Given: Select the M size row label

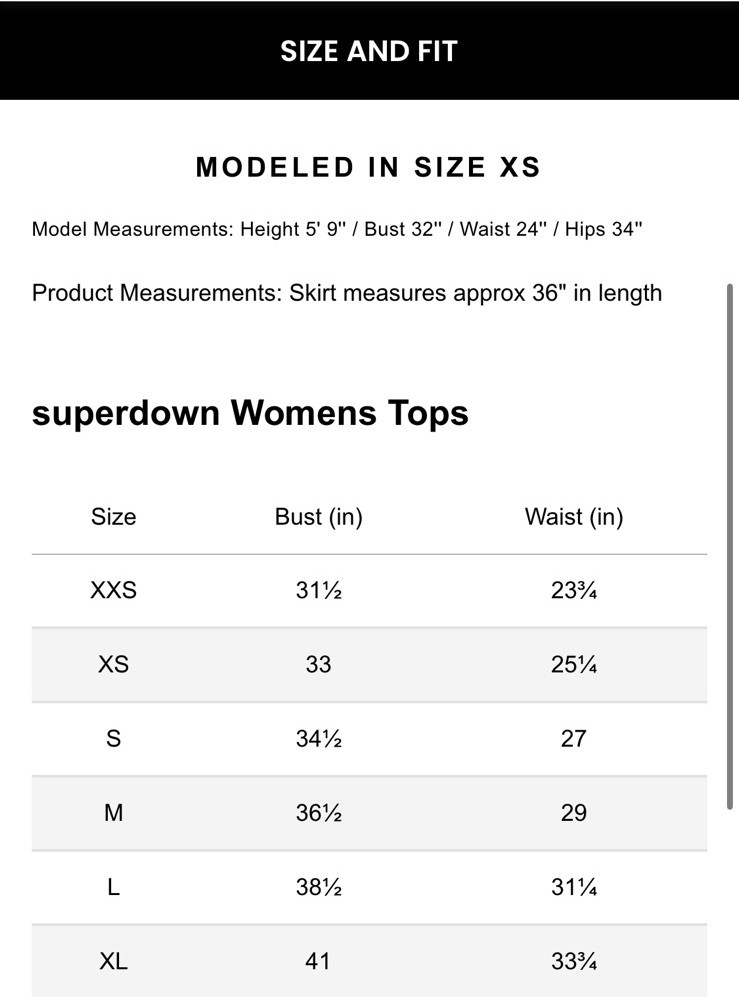Looking at the screenshot, I should click(113, 812).
